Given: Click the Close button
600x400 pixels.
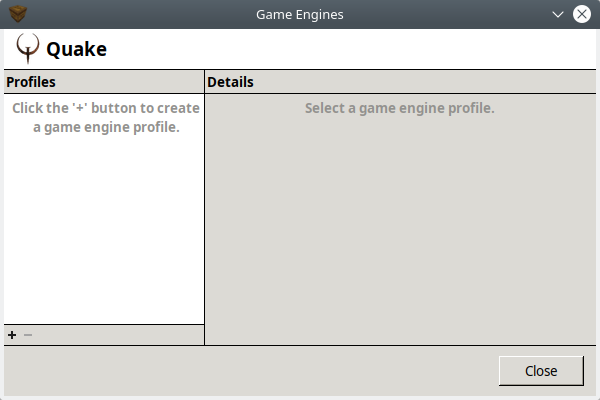Looking at the screenshot, I should (541, 371).
